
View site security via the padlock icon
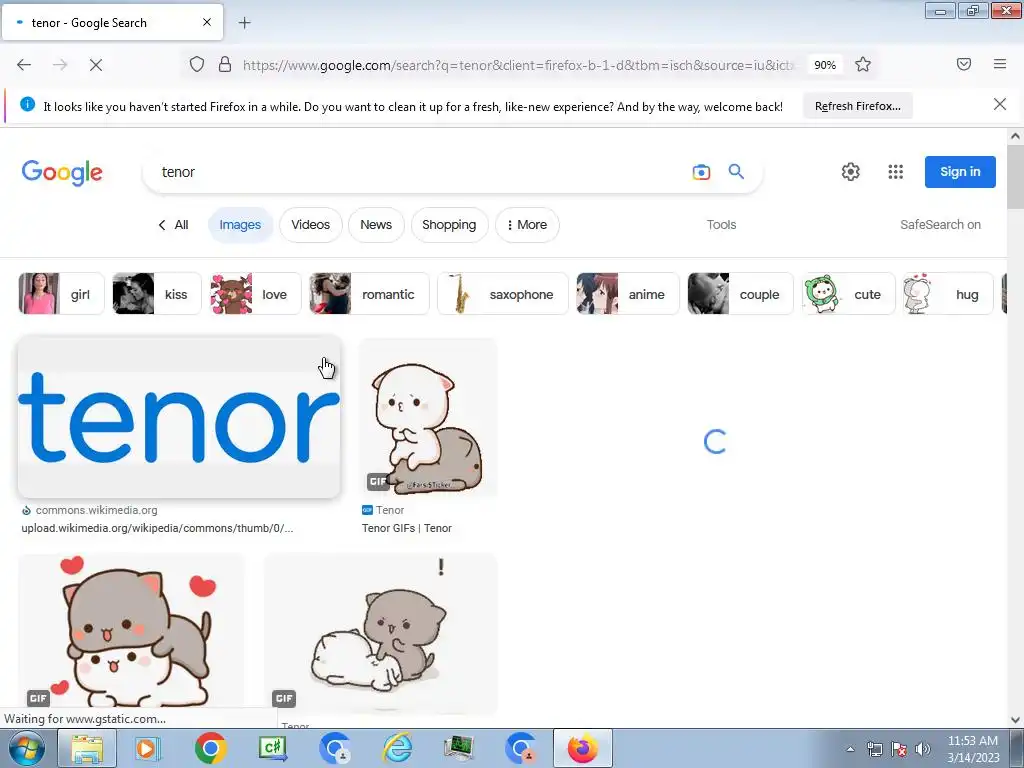click(x=225, y=65)
